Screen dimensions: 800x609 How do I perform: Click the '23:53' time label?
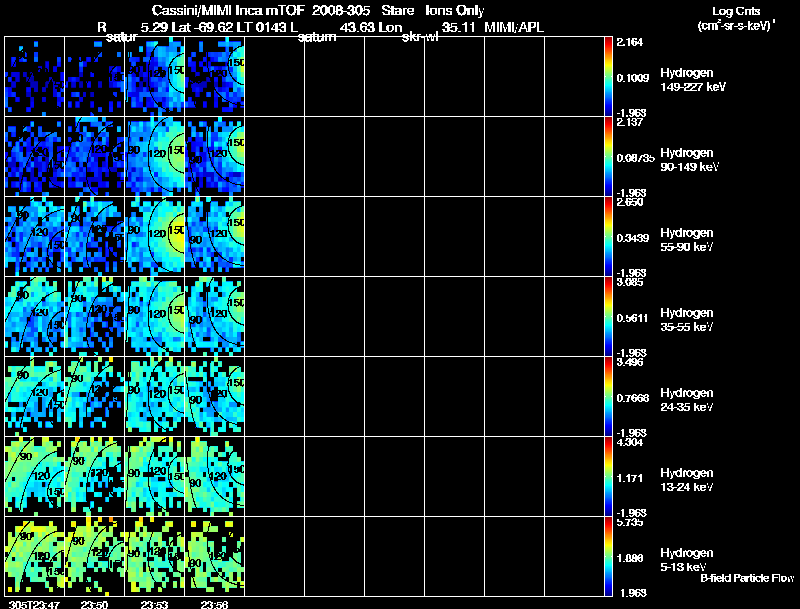tap(155, 605)
